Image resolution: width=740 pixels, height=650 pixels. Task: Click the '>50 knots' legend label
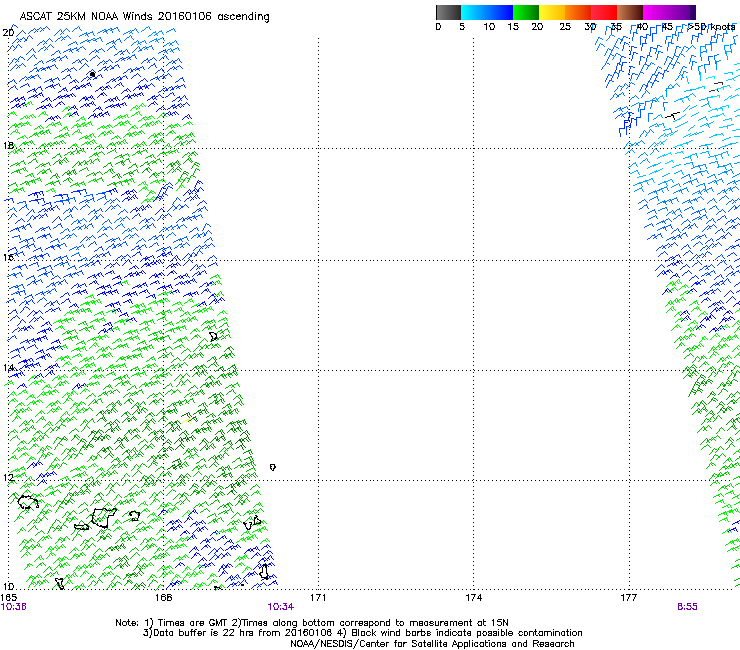tap(711, 27)
